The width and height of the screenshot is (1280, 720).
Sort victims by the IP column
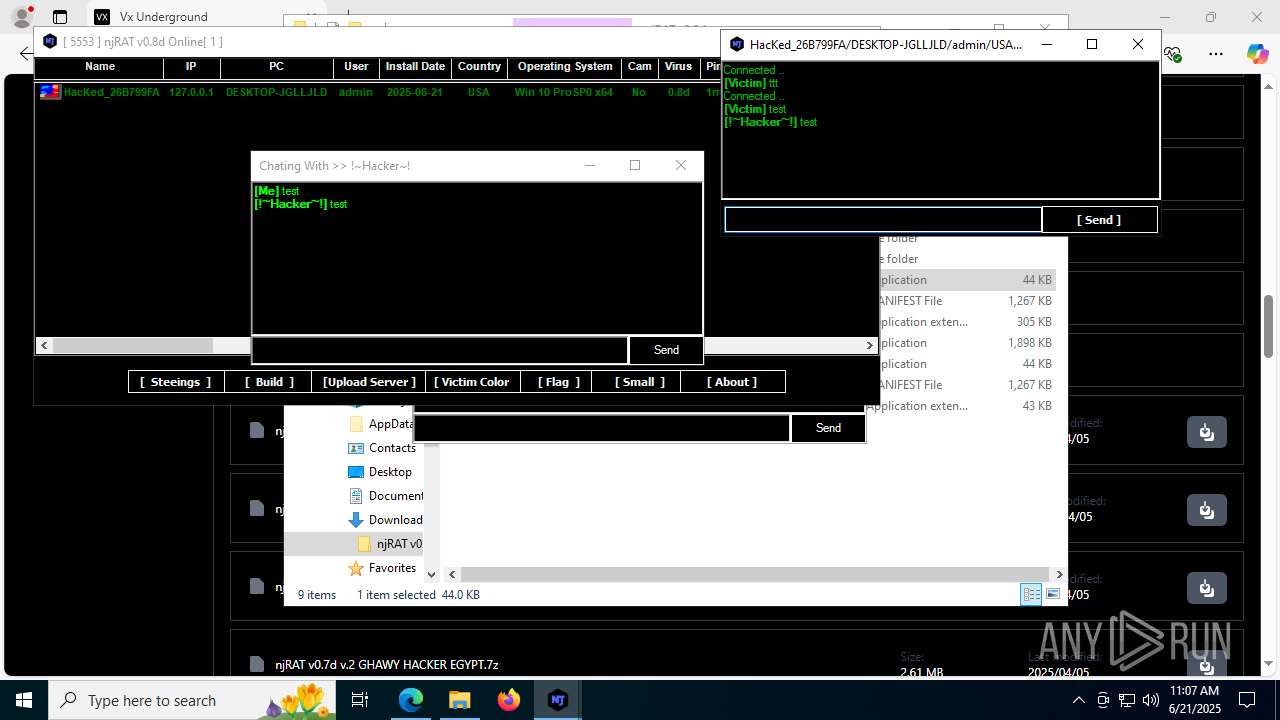pos(191,67)
